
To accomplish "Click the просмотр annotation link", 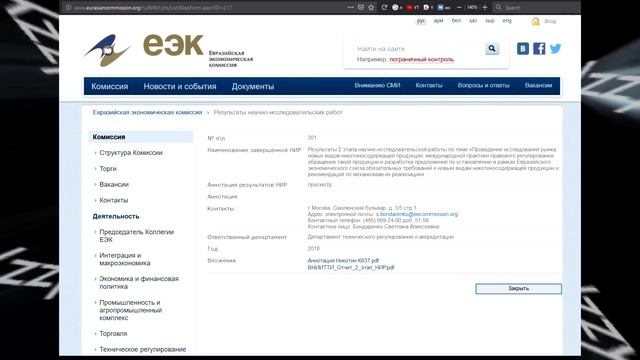I will (x=320, y=184).
